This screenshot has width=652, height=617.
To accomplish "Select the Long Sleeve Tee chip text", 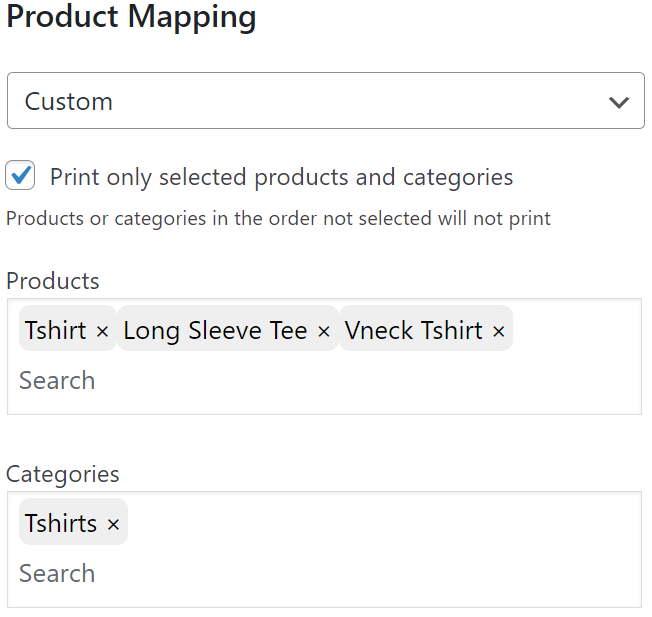I will point(215,331).
